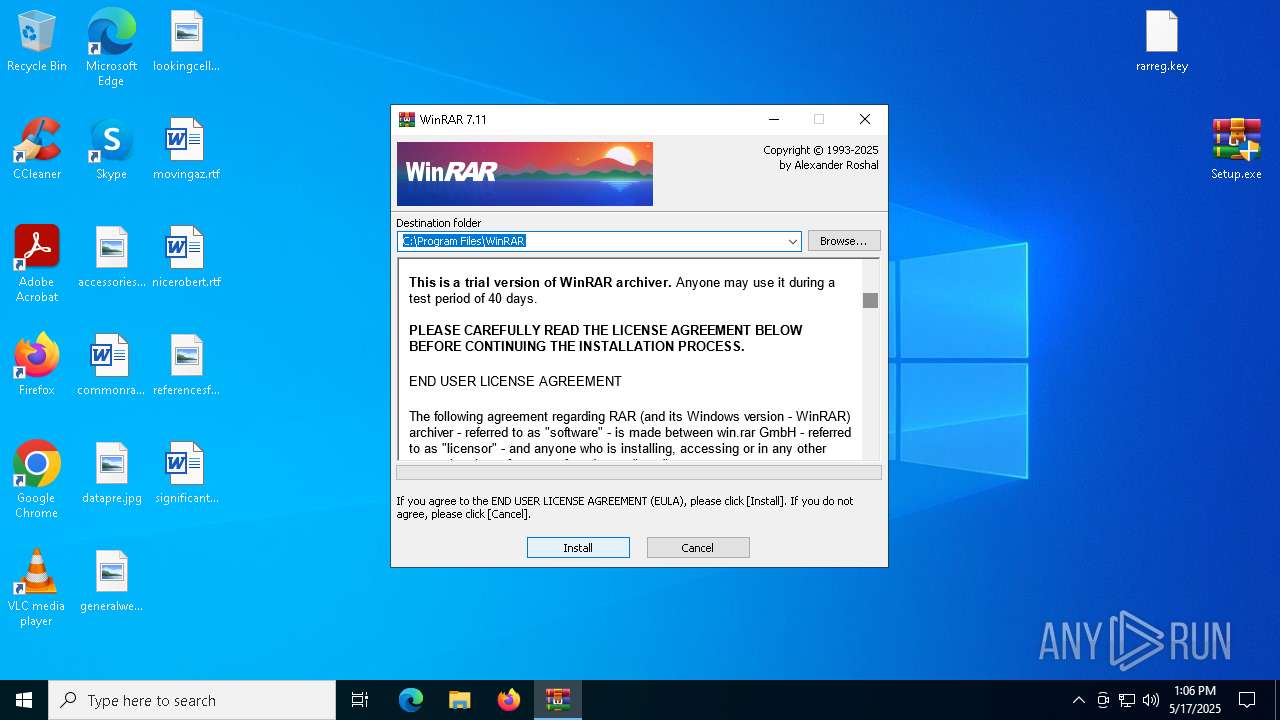Open the Microsoft Edge desktop shortcut
This screenshot has width=1280, height=720.
pyautogui.click(x=111, y=48)
